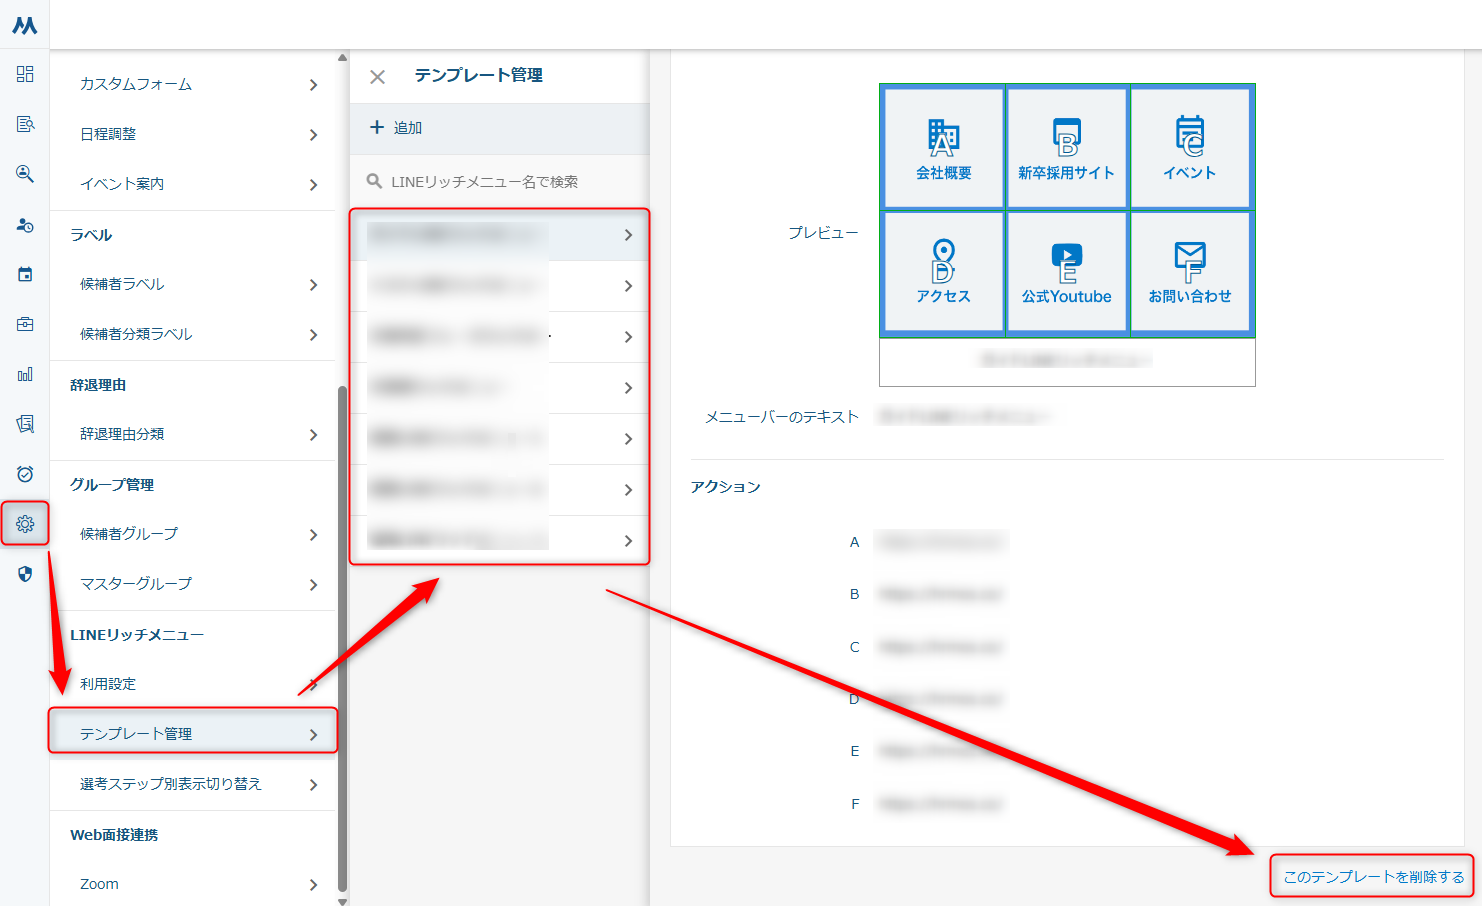The image size is (1482, 906).
Task: Open 利用設定 under LINEリッチメニュー
Action: click(193, 684)
